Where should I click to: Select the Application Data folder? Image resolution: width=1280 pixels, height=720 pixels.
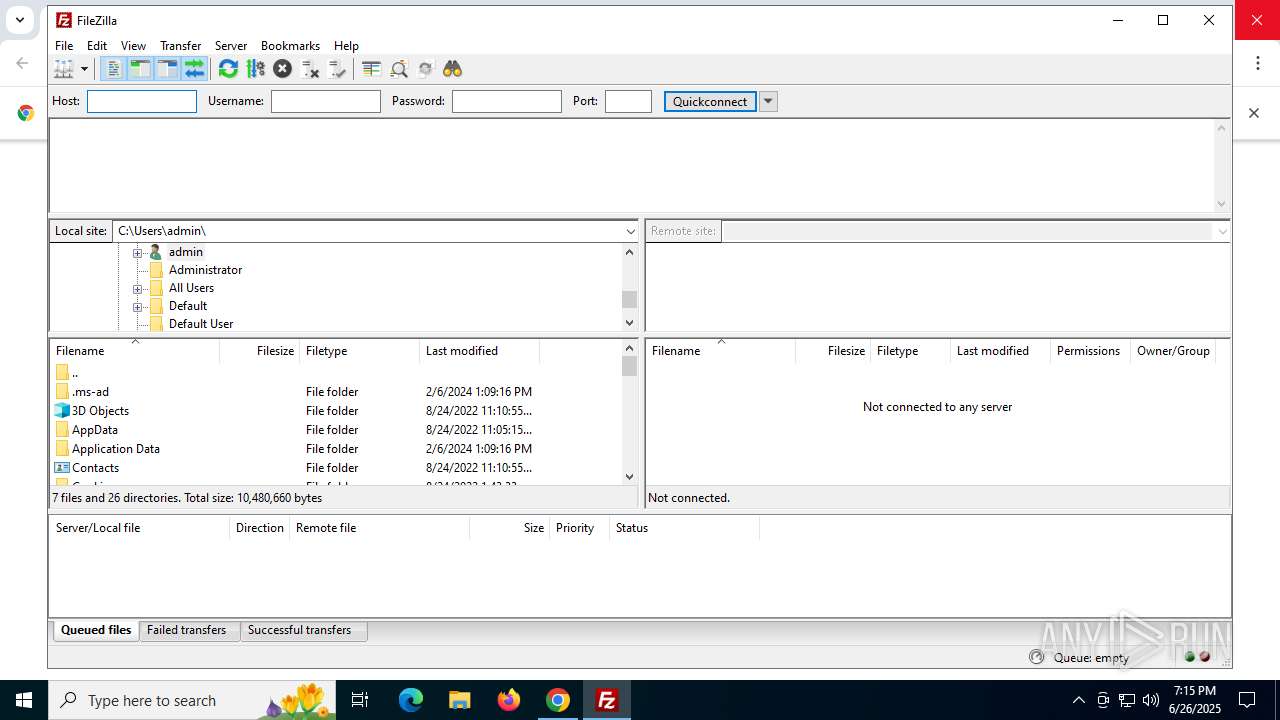[x=116, y=449]
